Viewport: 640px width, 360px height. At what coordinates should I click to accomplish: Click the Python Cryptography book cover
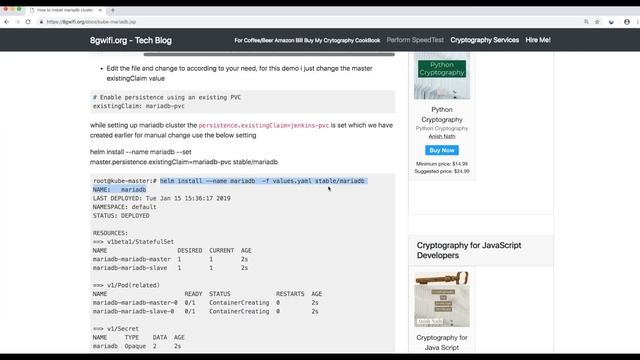[442, 76]
